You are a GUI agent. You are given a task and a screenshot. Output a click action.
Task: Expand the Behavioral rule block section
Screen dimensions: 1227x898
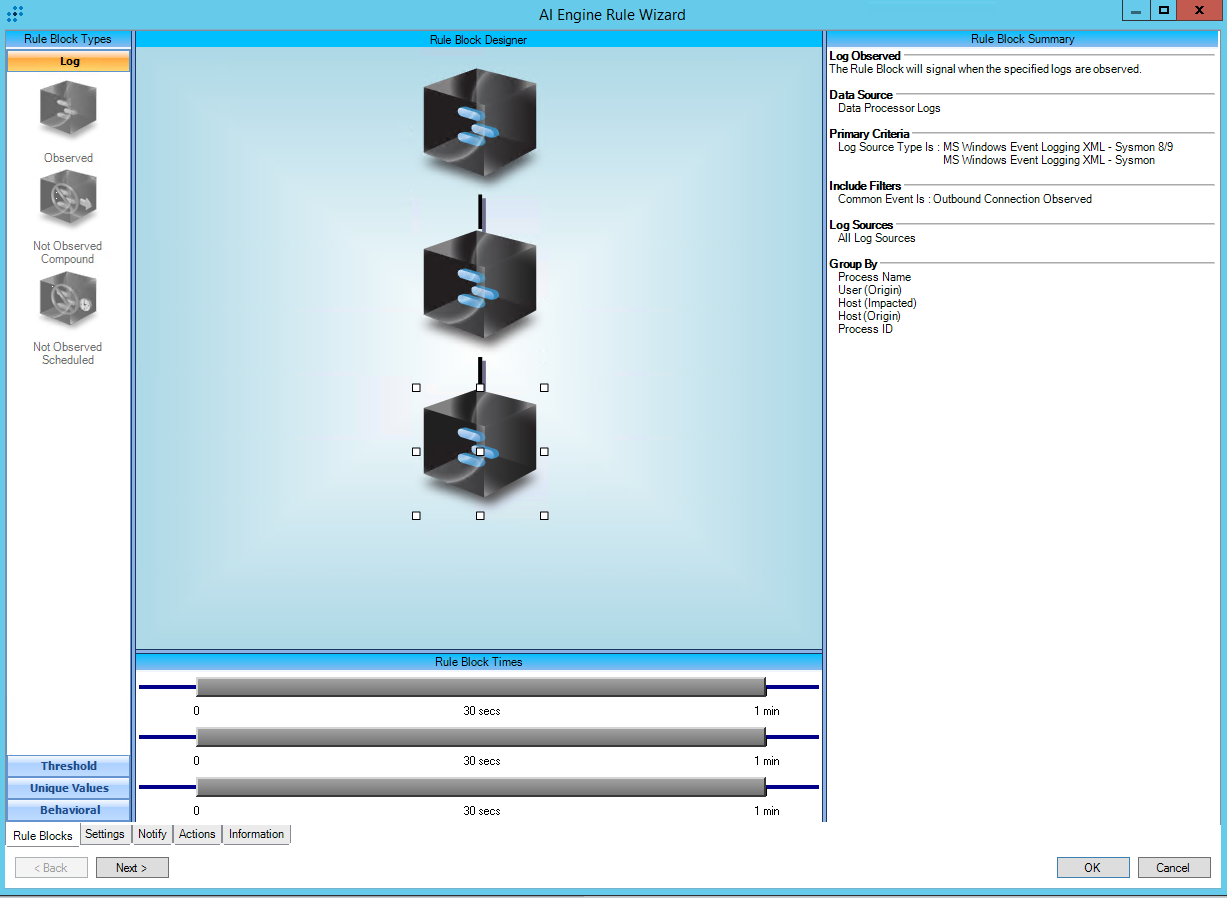coord(68,810)
